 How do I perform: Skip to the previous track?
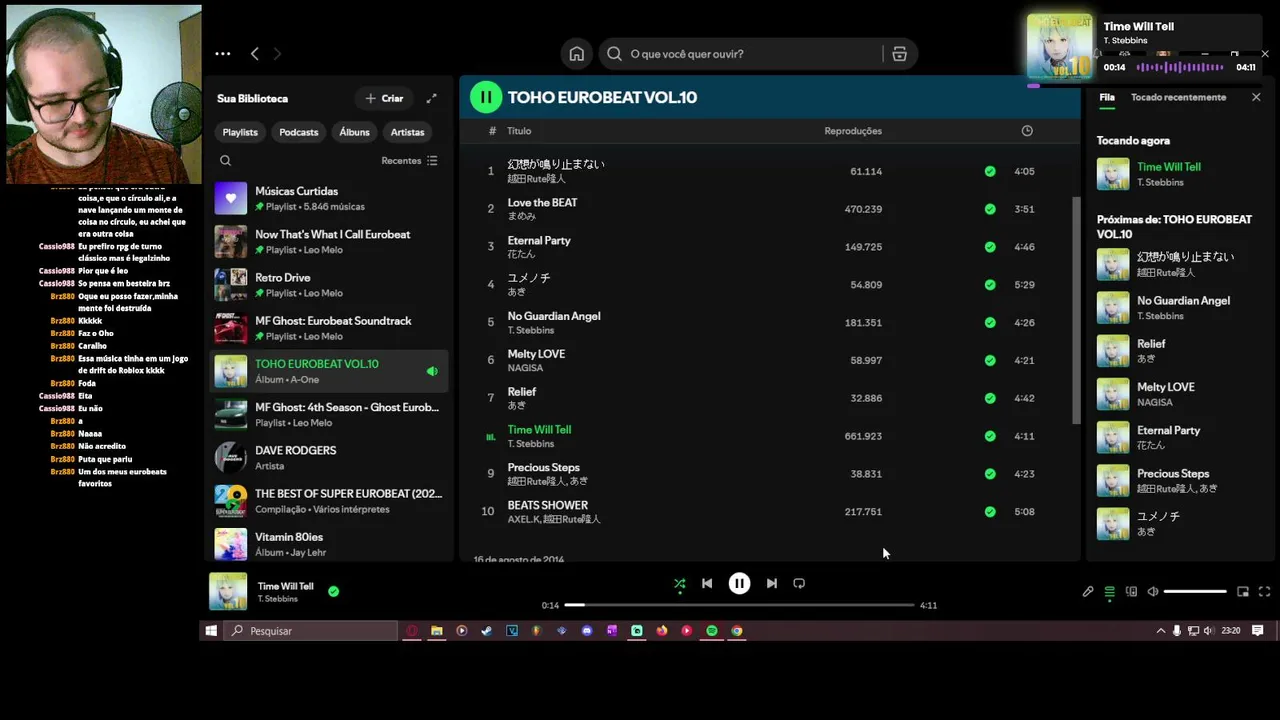click(x=707, y=584)
